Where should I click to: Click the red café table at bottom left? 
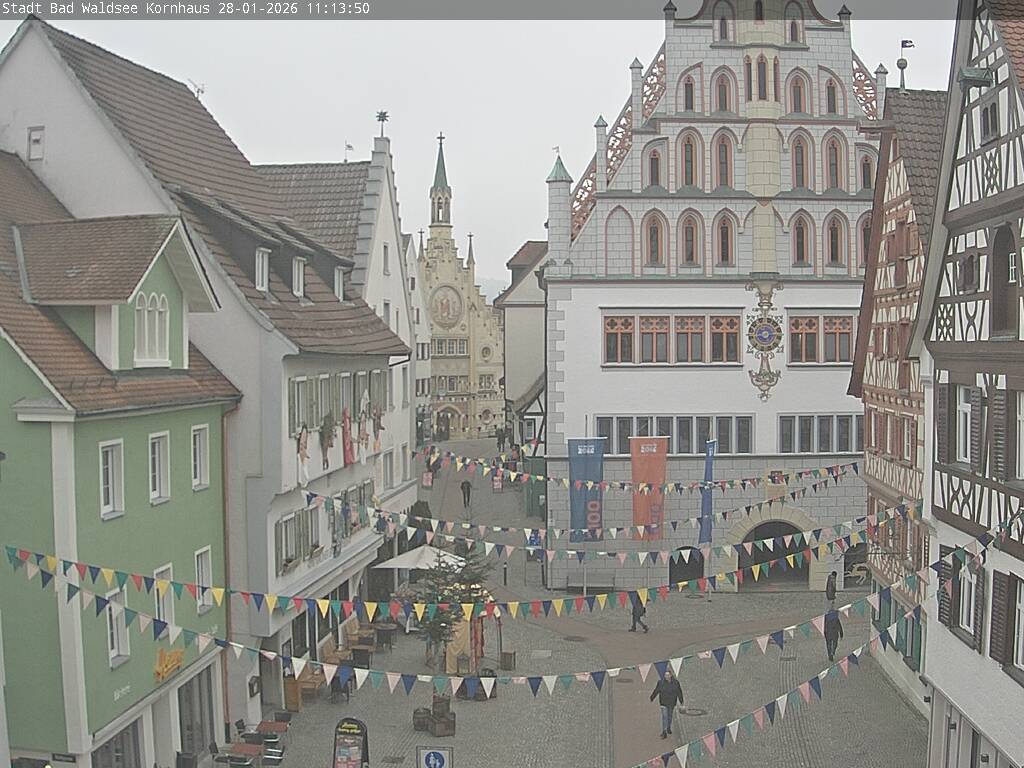point(271,727)
